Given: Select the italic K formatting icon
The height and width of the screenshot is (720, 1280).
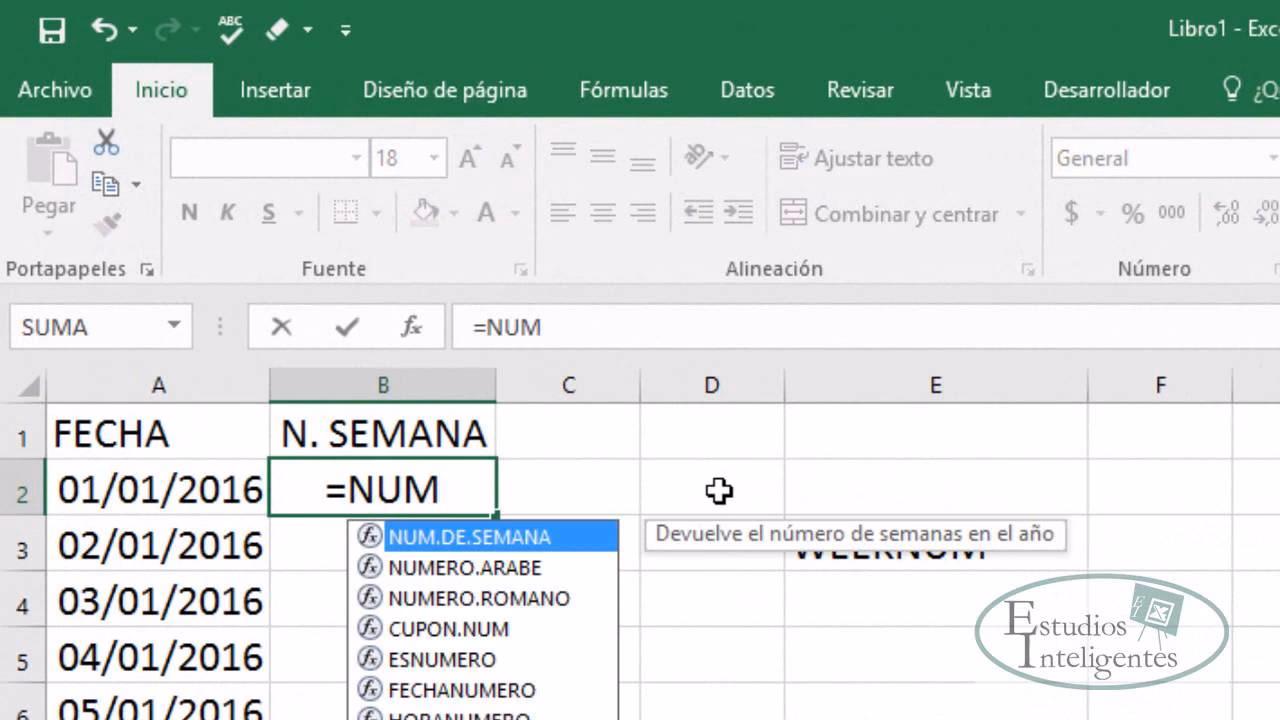Looking at the screenshot, I should point(227,212).
